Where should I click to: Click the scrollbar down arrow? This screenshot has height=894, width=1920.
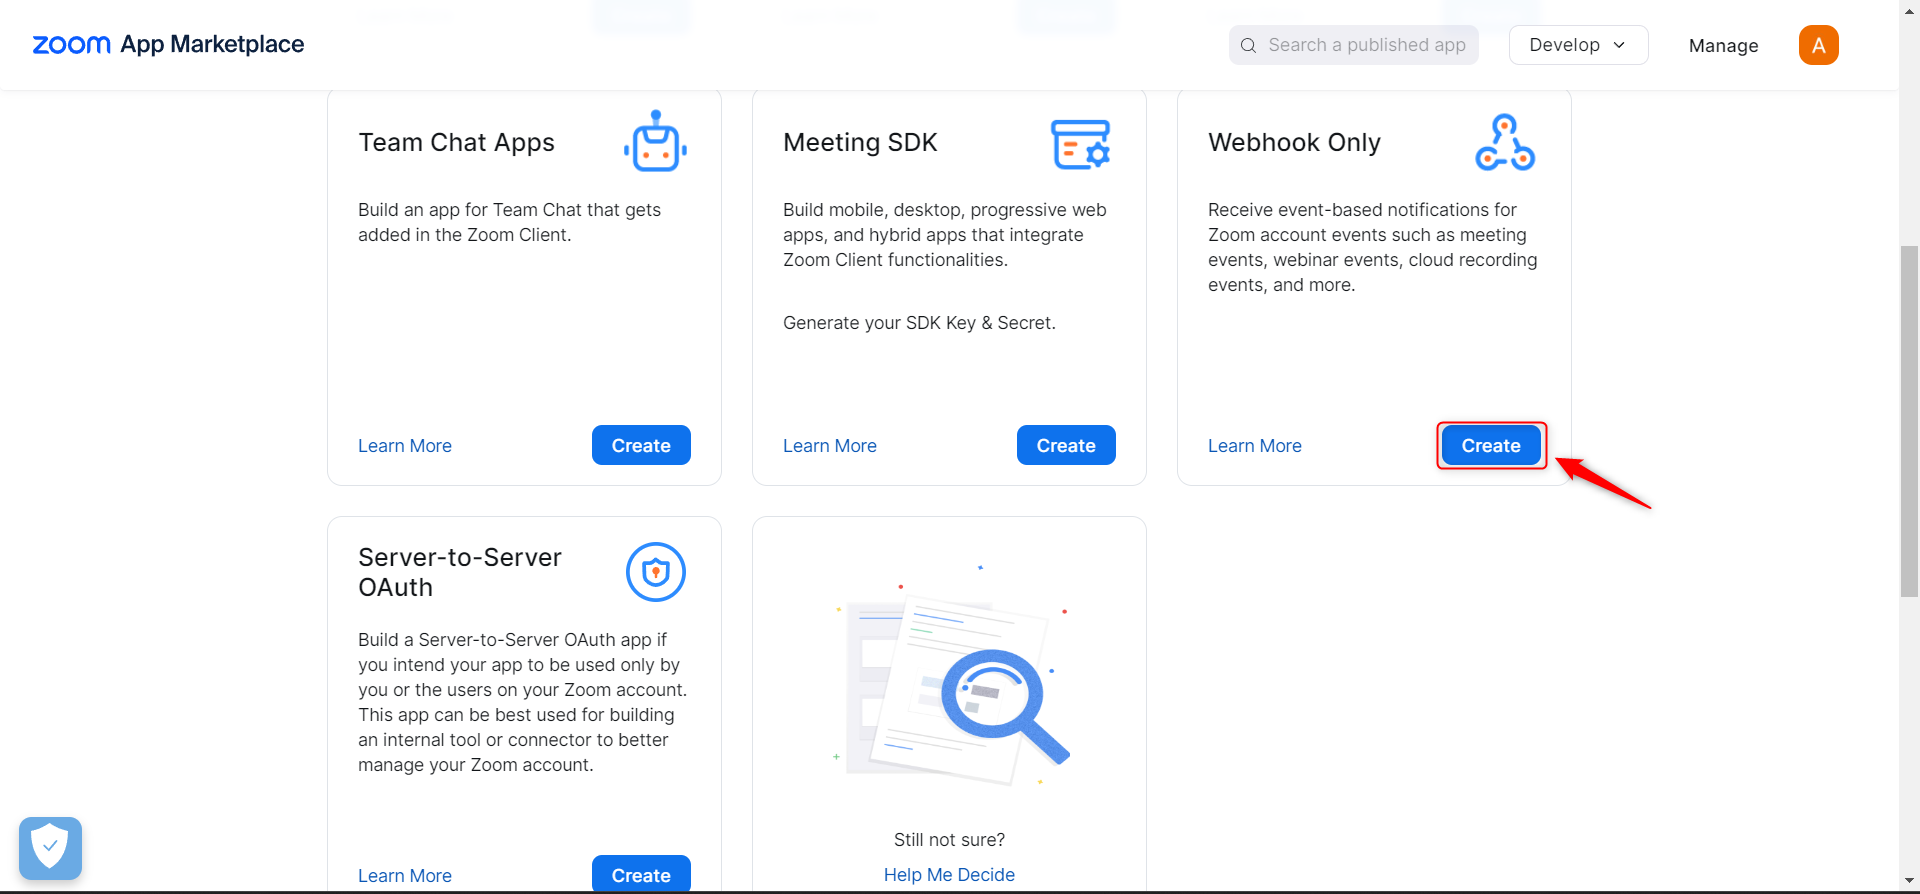coord(1909,881)
